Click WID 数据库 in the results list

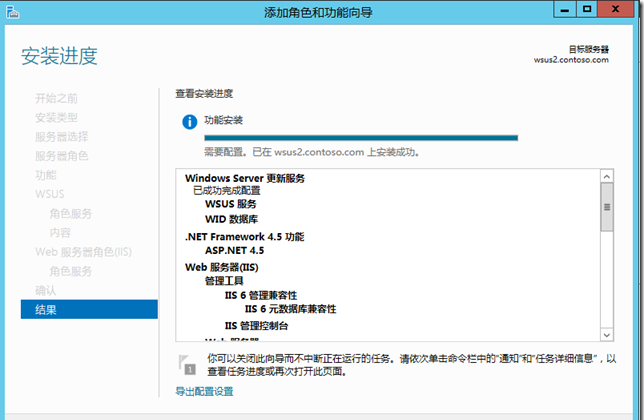pyautogui.click(x=231, y=219)
